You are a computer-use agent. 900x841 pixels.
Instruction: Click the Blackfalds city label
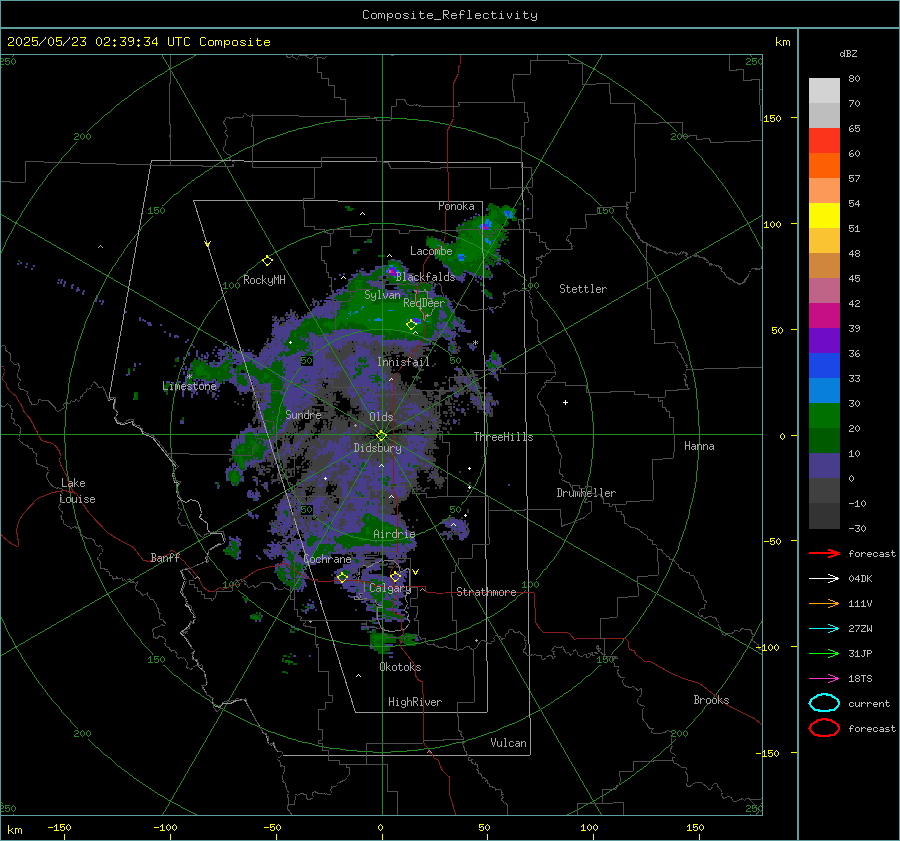[x=425, y=277]
